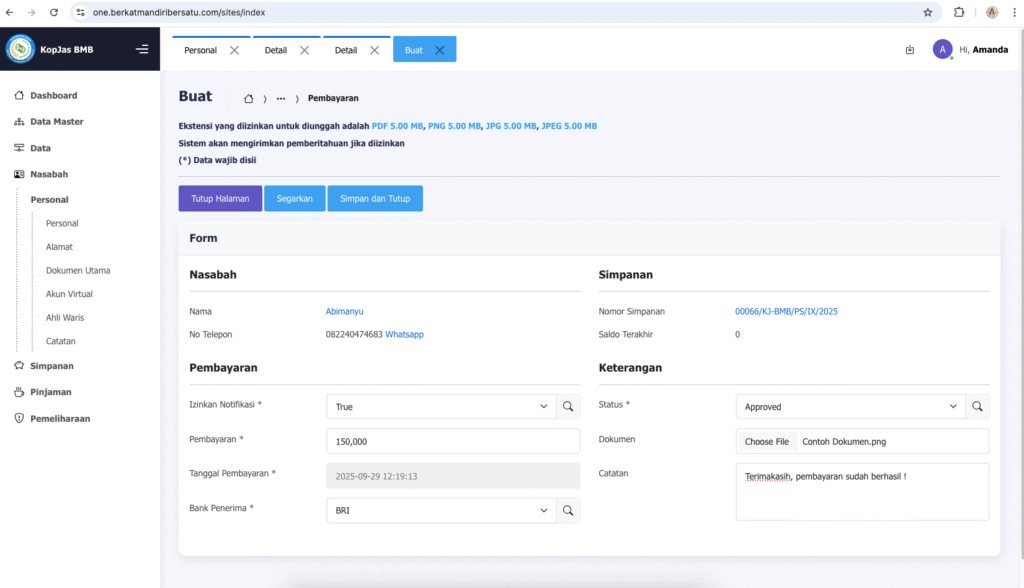This screenshot has height=588, width=1024.
Task: Switch to the Personal tab
Action: (200, 50)
